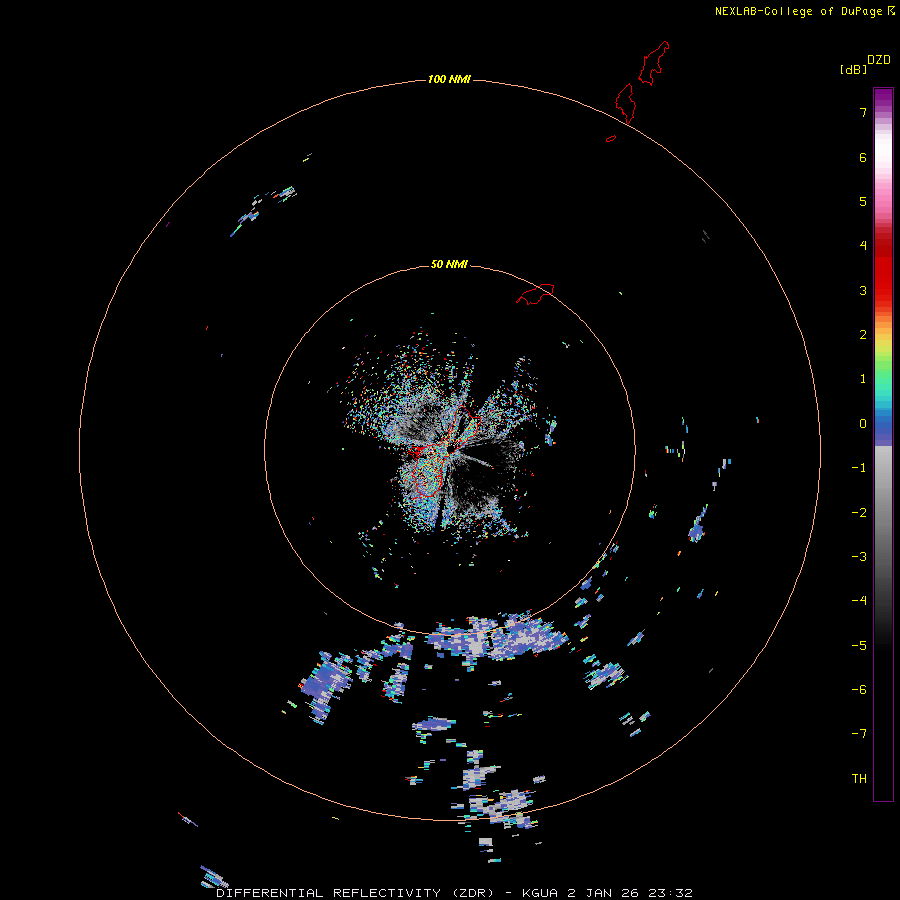Screen dimensions: 900x900
Task: Click the 0 dB value on the color scale
Action: click(863, 424)
